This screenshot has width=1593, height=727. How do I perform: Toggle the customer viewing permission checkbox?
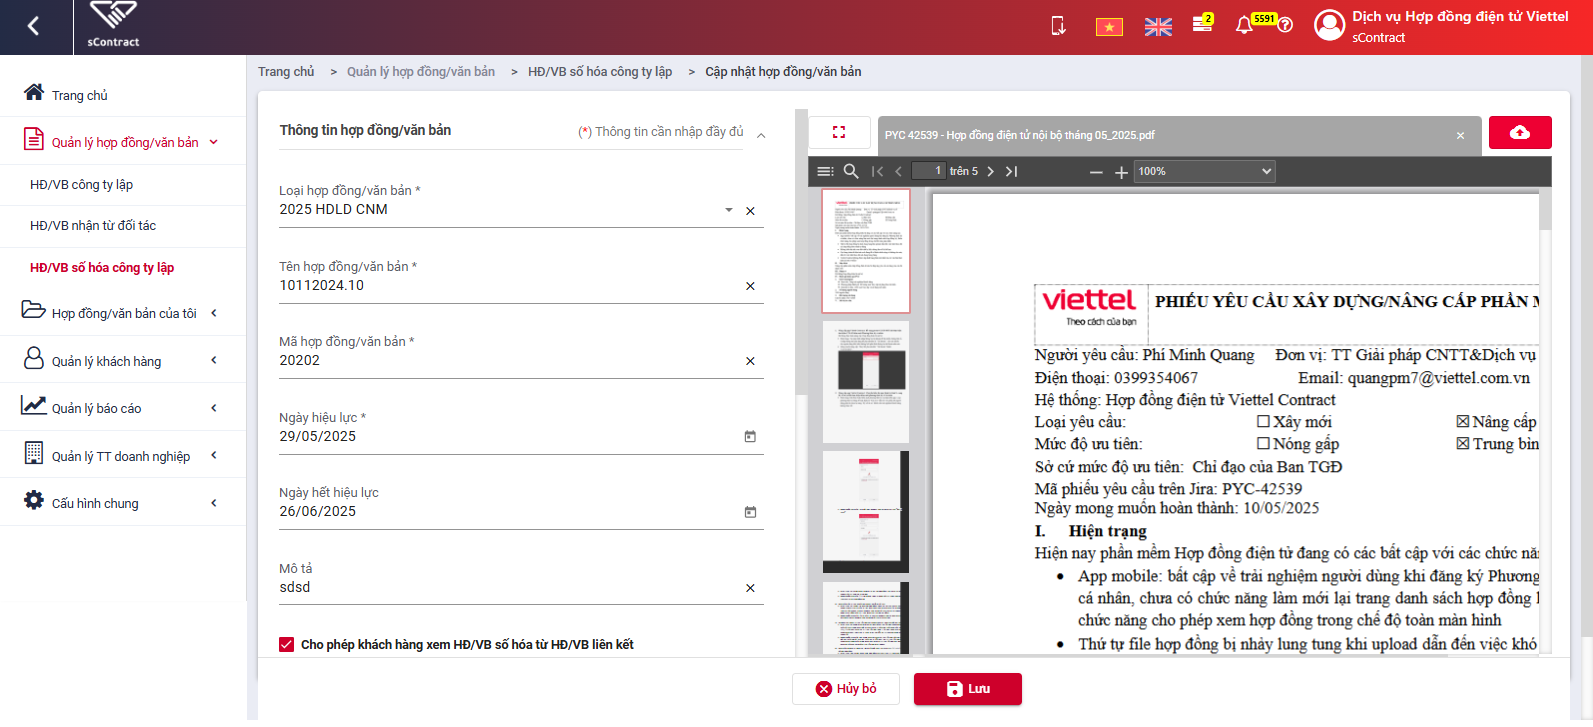click(x=287, y=644)
